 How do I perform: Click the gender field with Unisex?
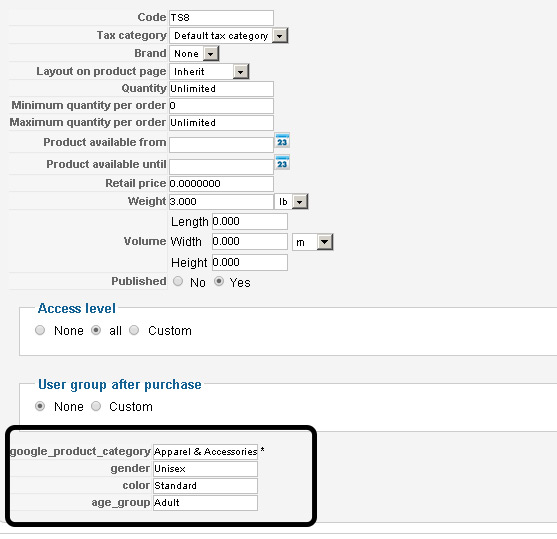(205, 469)
